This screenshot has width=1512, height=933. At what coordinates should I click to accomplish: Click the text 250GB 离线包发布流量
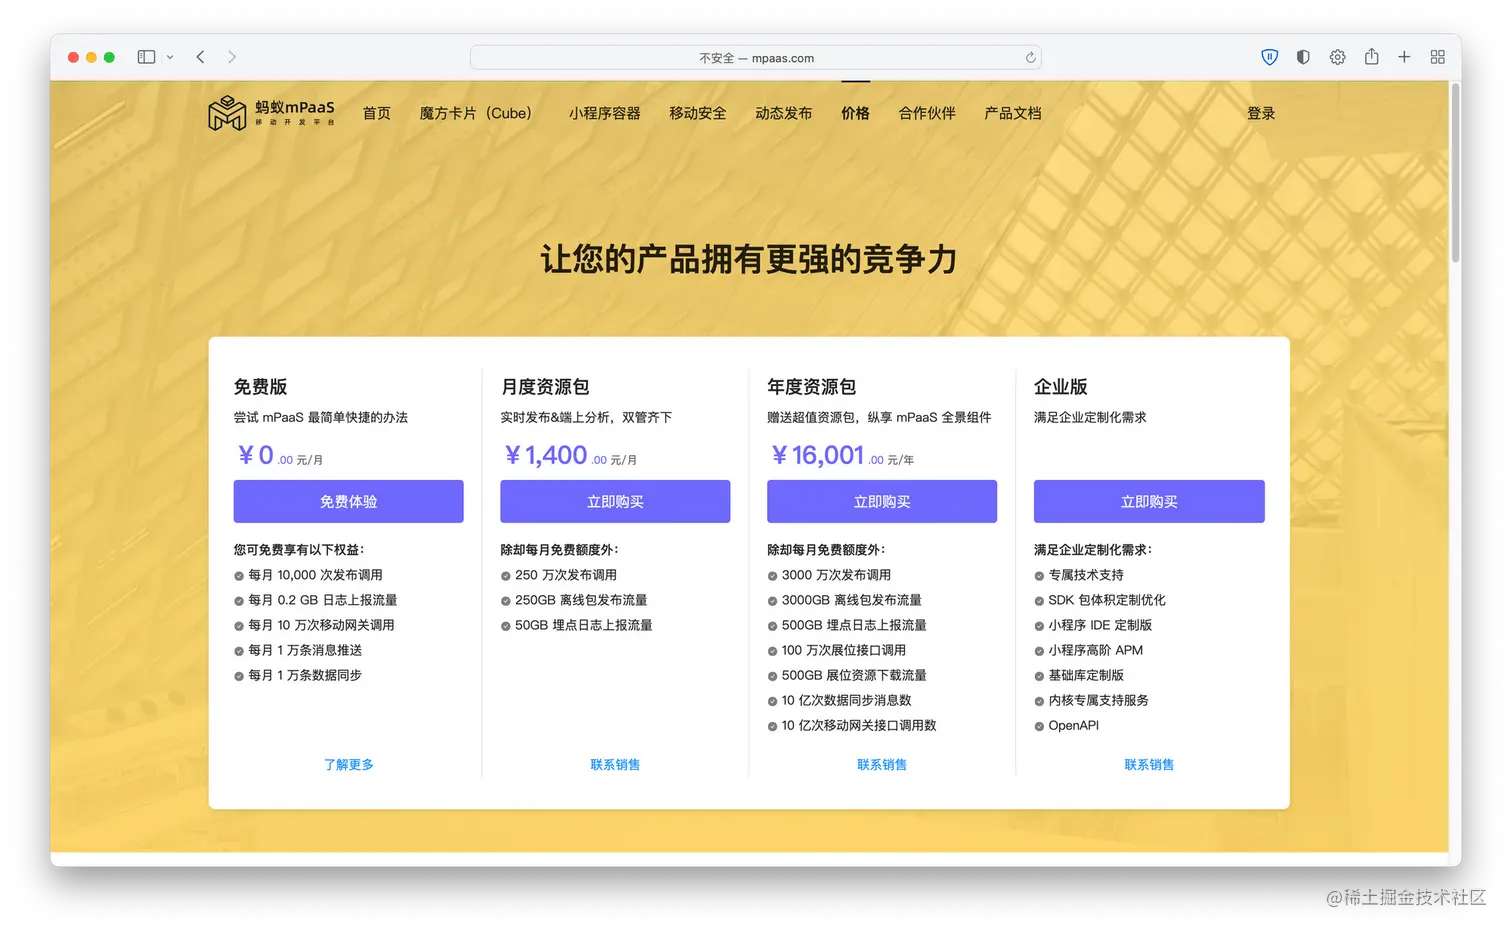click(x=581, y=600)
